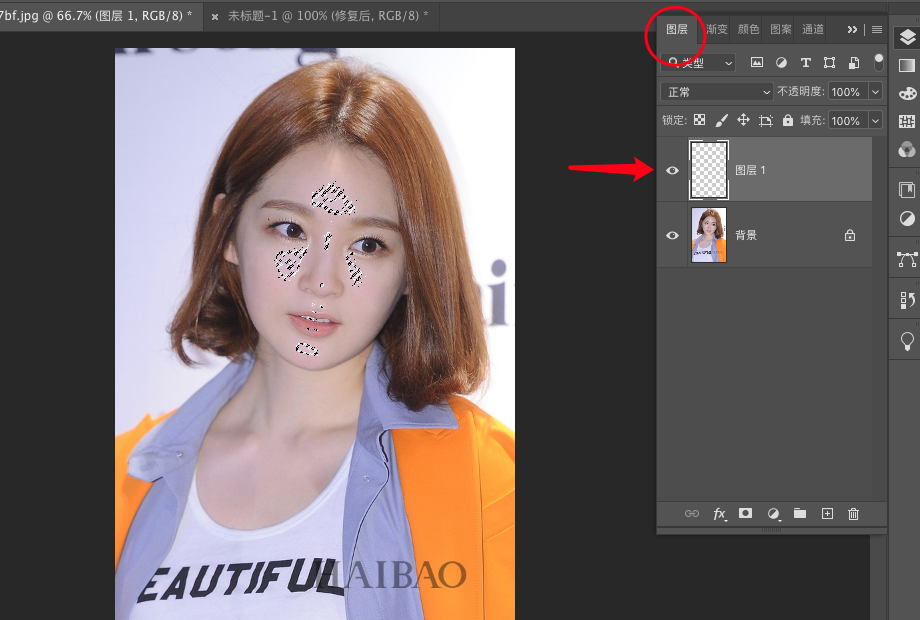The height and width of the screenshot is (620, 920).
Task: Open the blend mode 正常 dropdown
Action: pos(717,92)
